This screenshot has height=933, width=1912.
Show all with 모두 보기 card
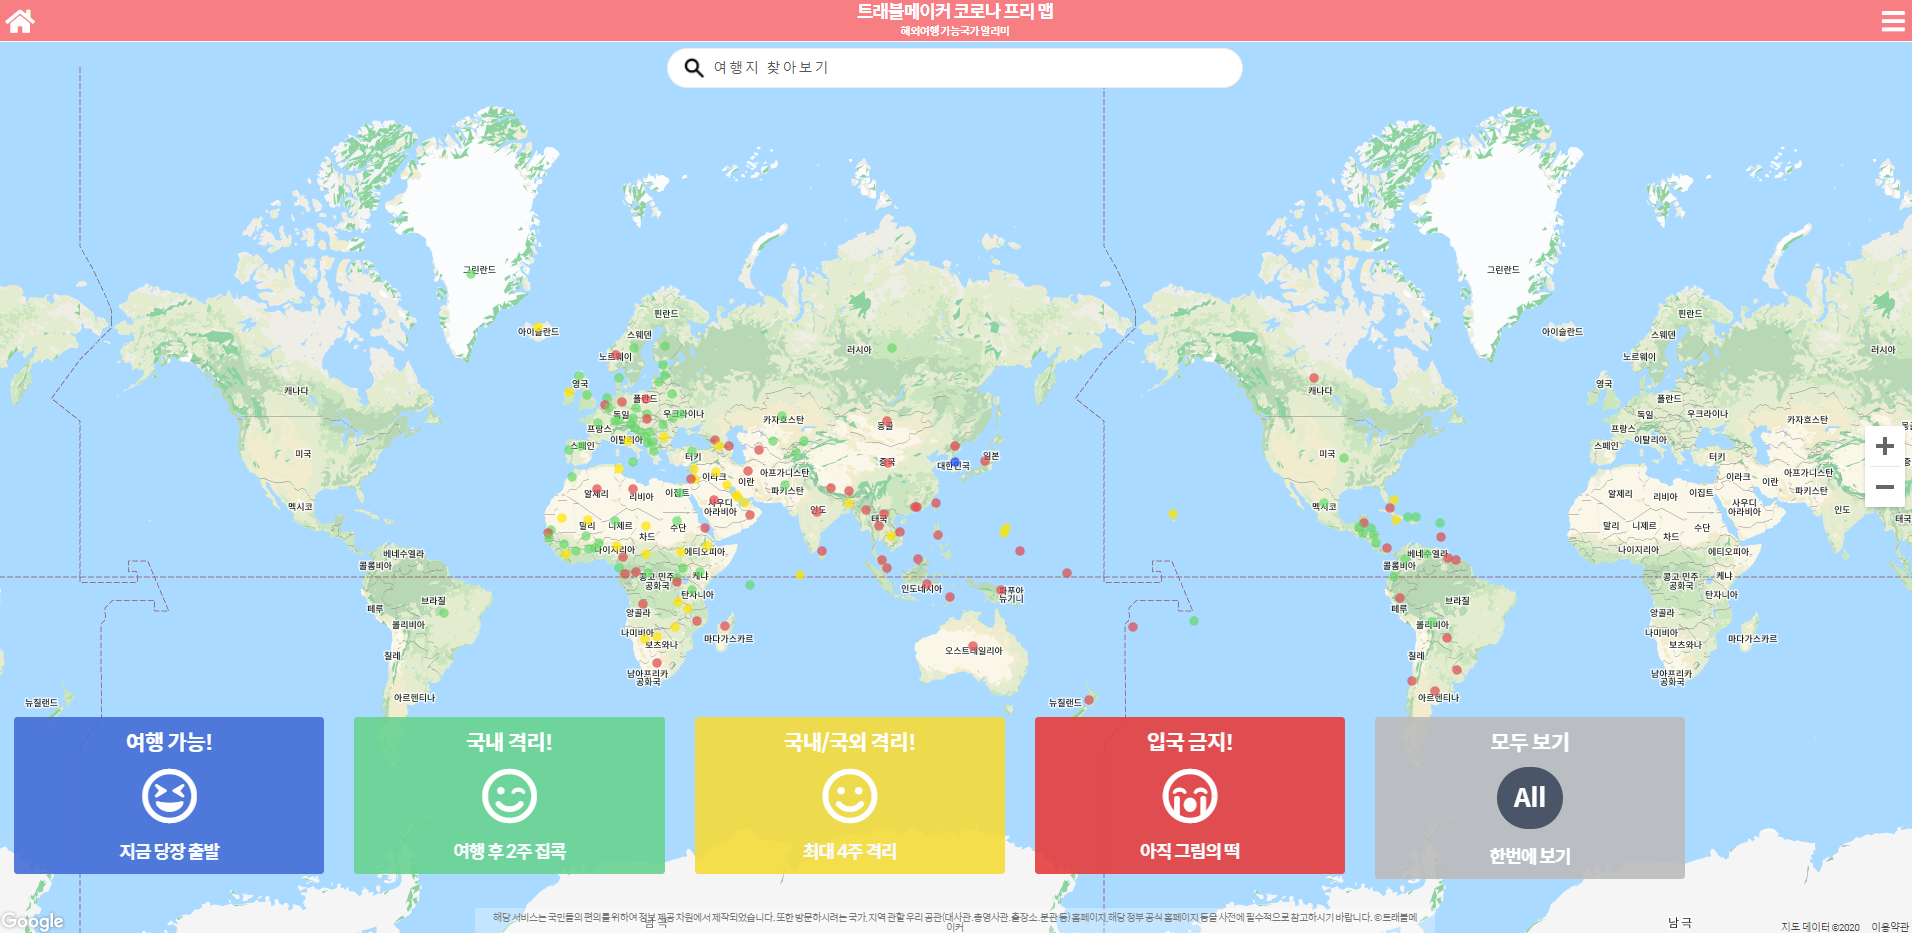pyautogui.click(x=1530, y=798)
